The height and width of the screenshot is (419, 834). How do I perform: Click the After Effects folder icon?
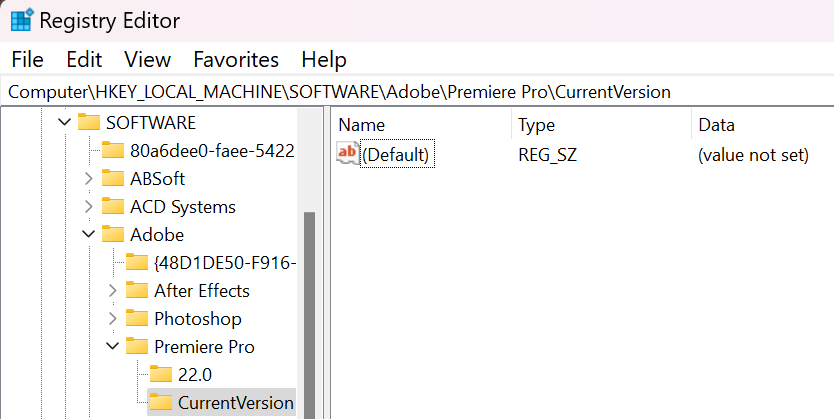coord(138,291)
